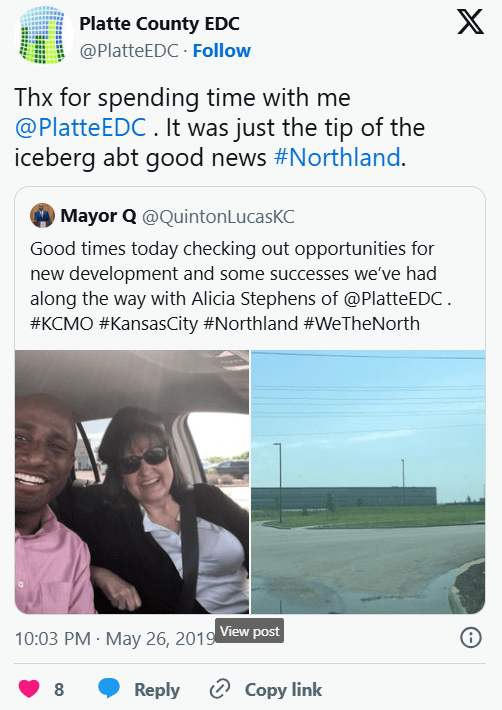Click the Platte County EDC avatar
Image resolution: width=502 pixels, height=710 pixels.
click(43, 35)
